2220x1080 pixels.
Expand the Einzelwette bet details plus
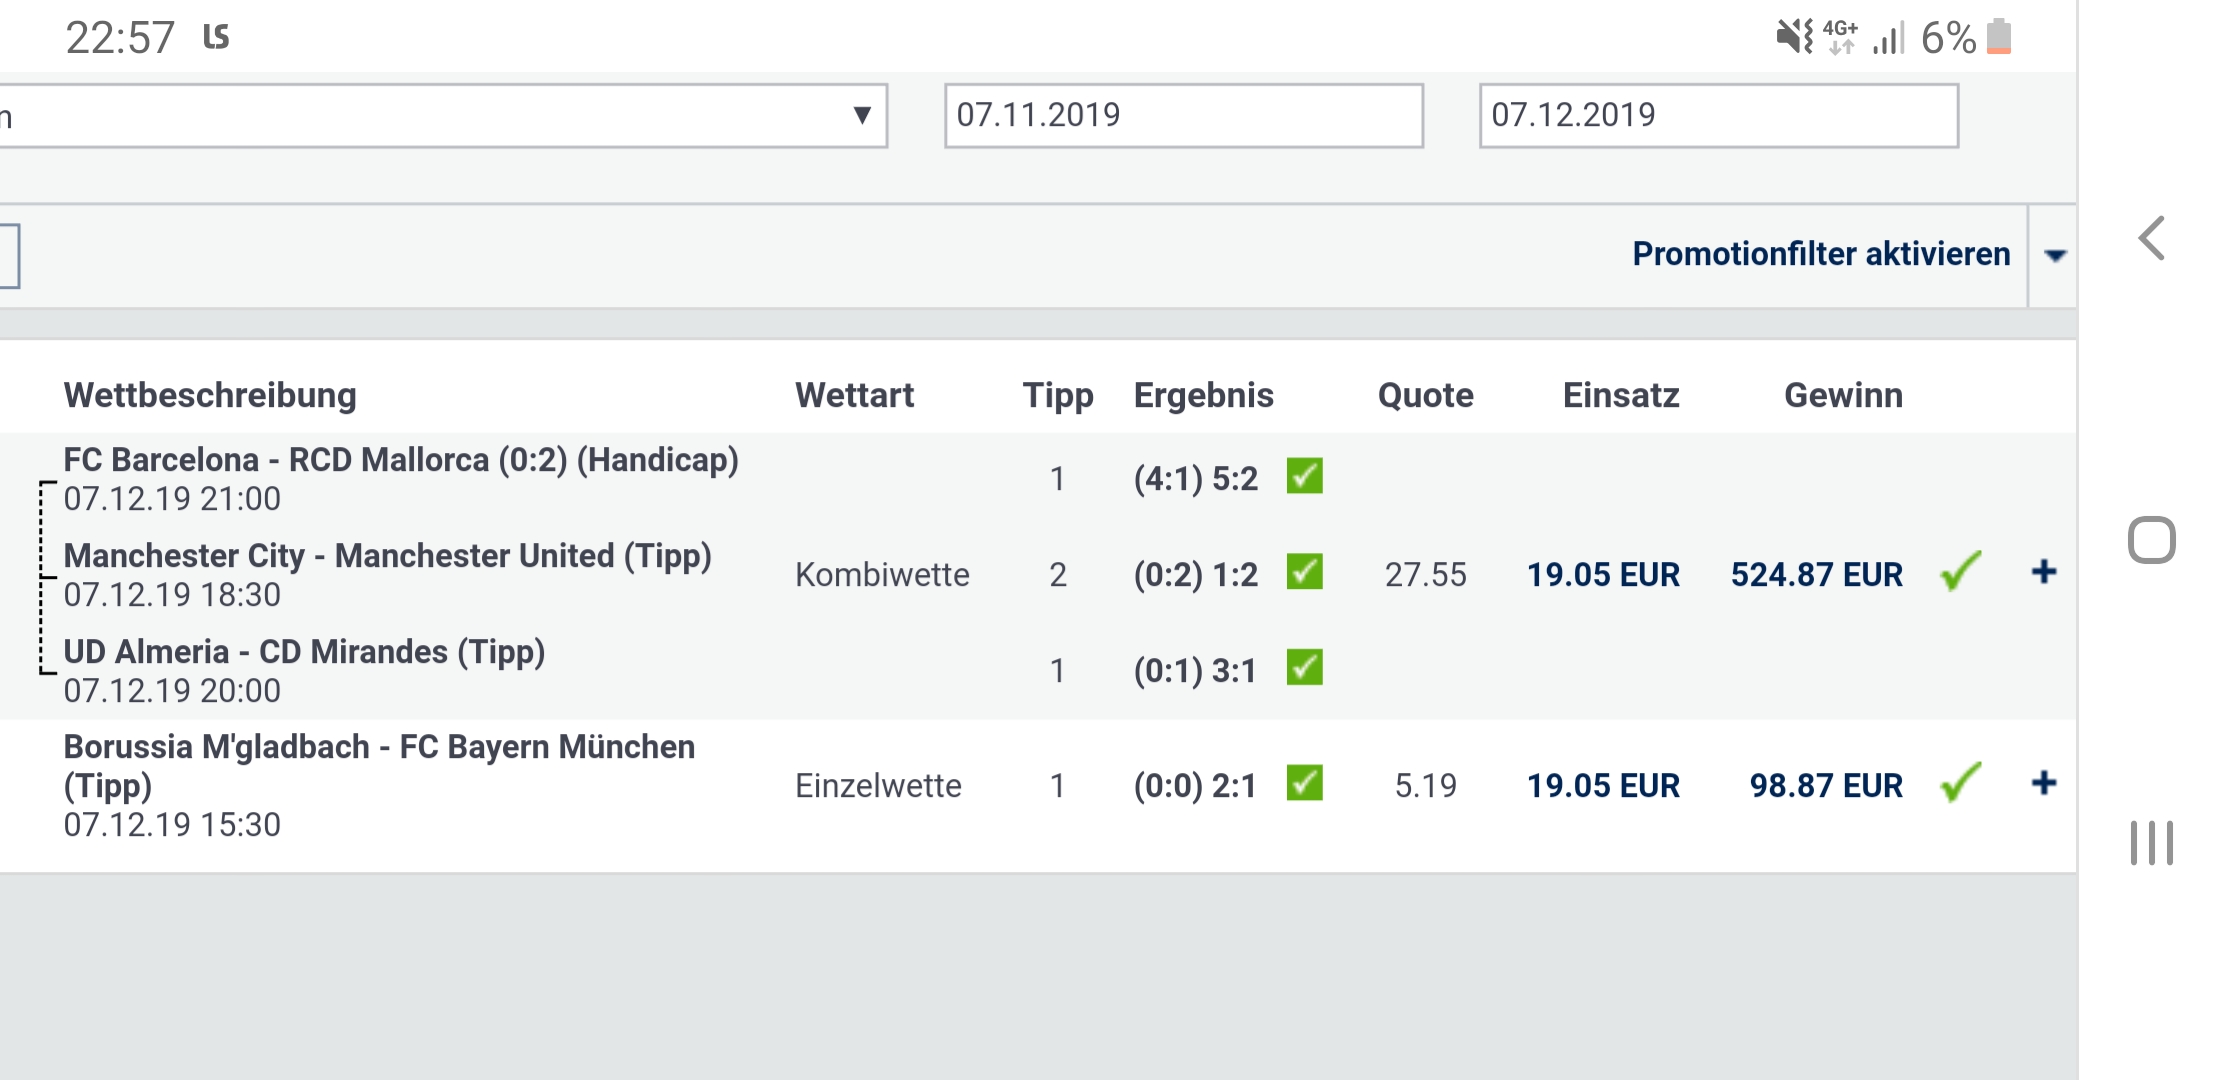[x=2044, y=783]
